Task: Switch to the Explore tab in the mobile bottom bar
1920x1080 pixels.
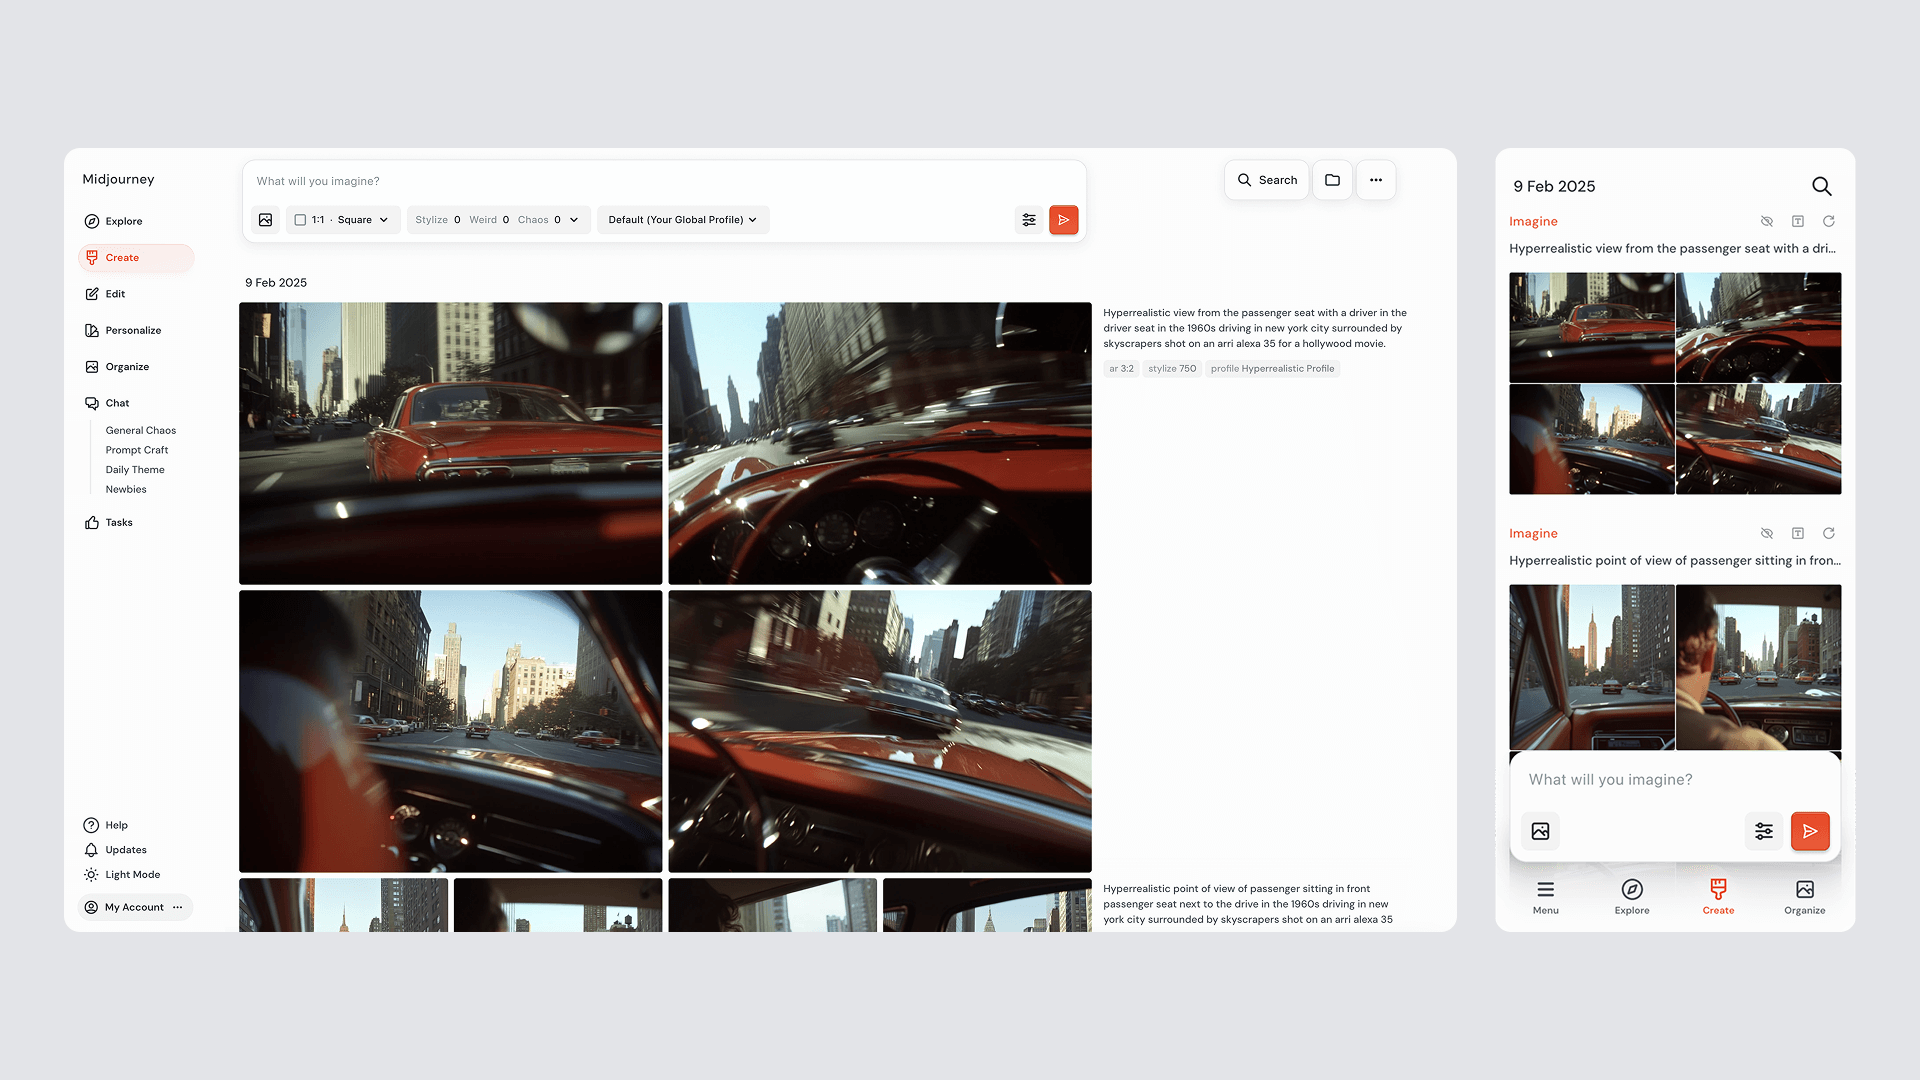Action: coord(1631,896)
